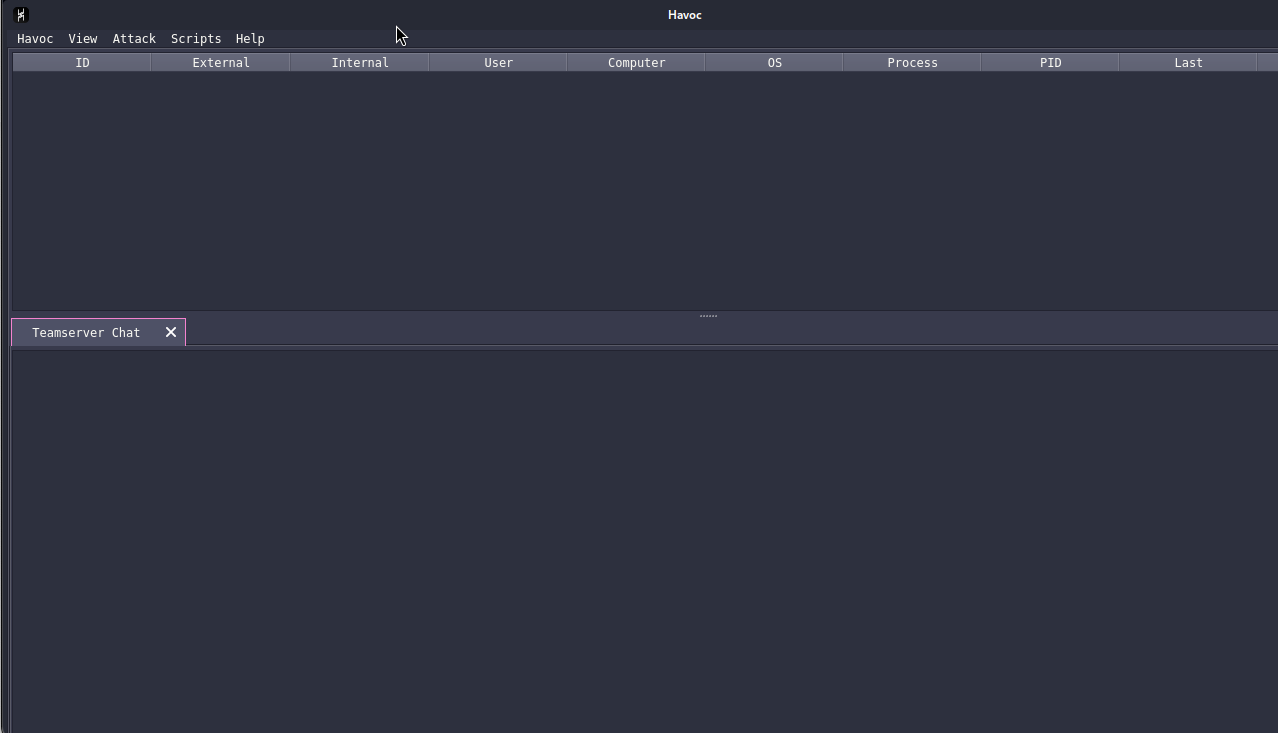Click the splitter handle dots between panels
1278x733 pixels.
click(x=708, y=316)
